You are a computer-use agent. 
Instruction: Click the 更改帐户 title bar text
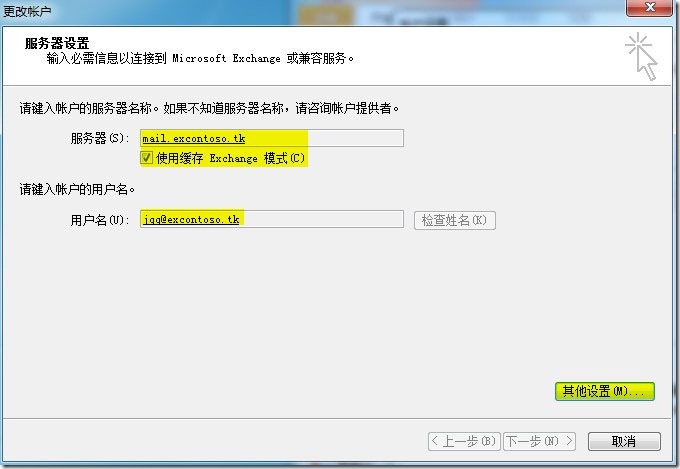28,10
